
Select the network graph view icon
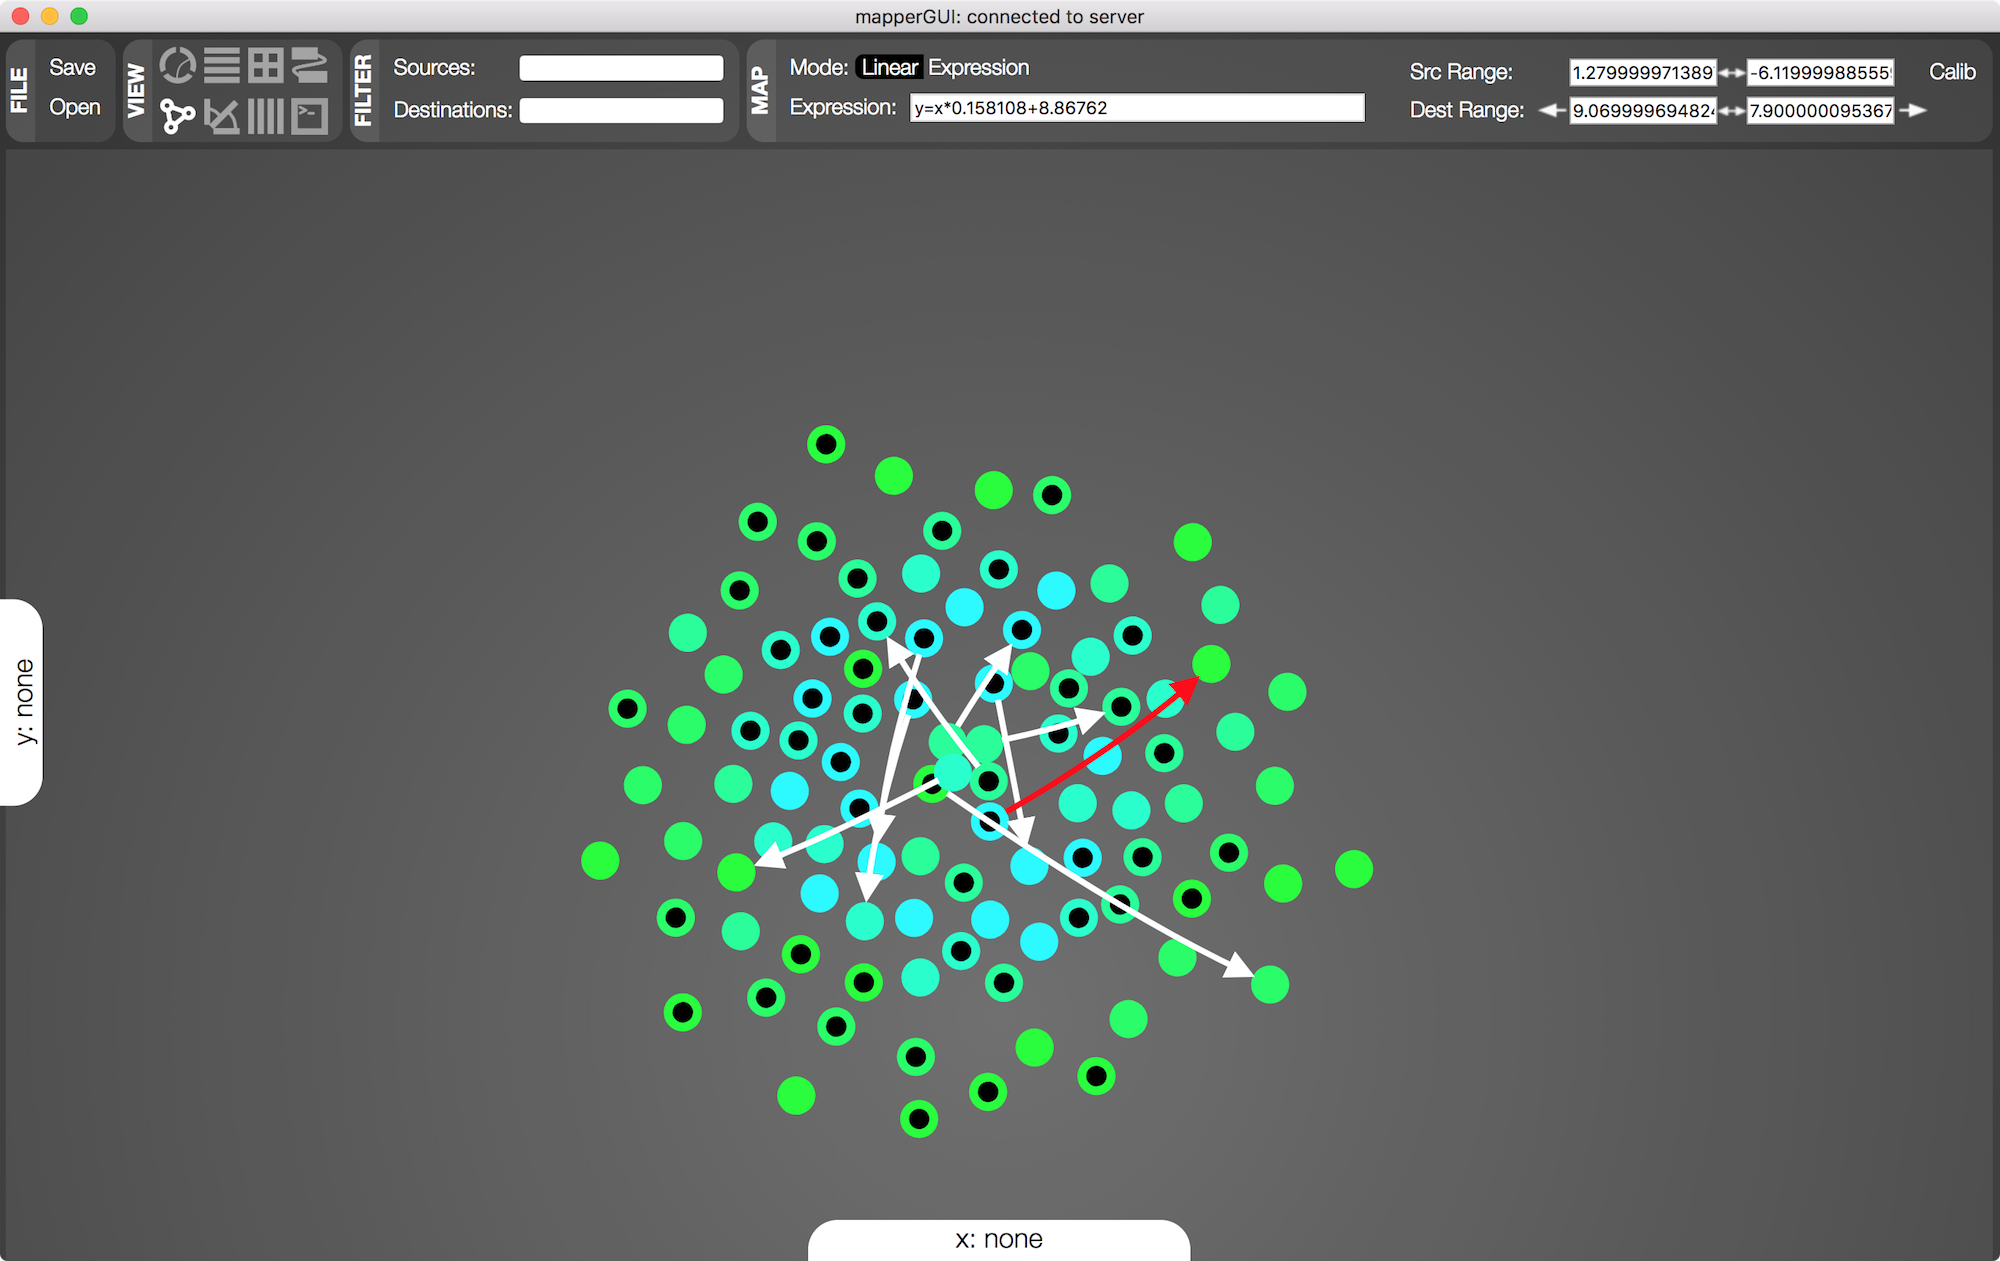[178, 116]
